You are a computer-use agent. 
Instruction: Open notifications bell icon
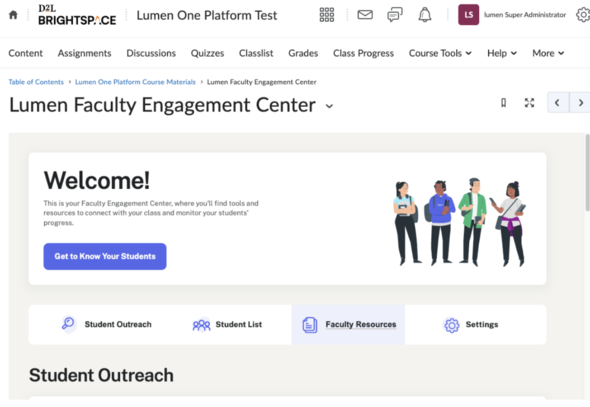(x=425, y=15)
